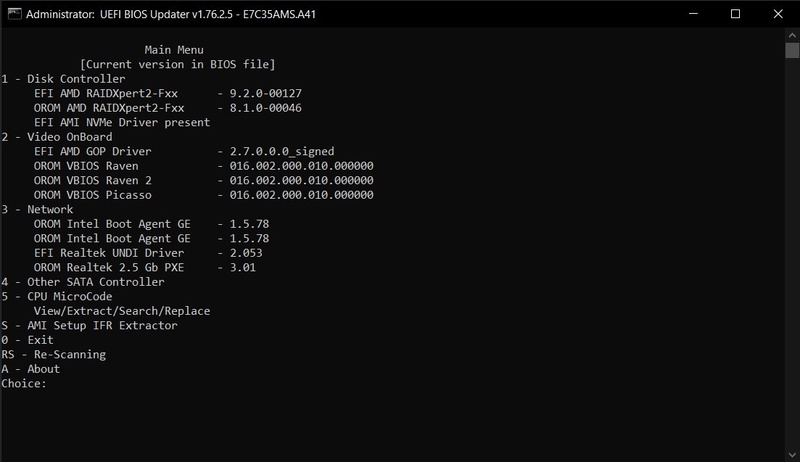Click the scrollbar up arrow
This screenshot has height=462, width=800.
tap(791, 37)
